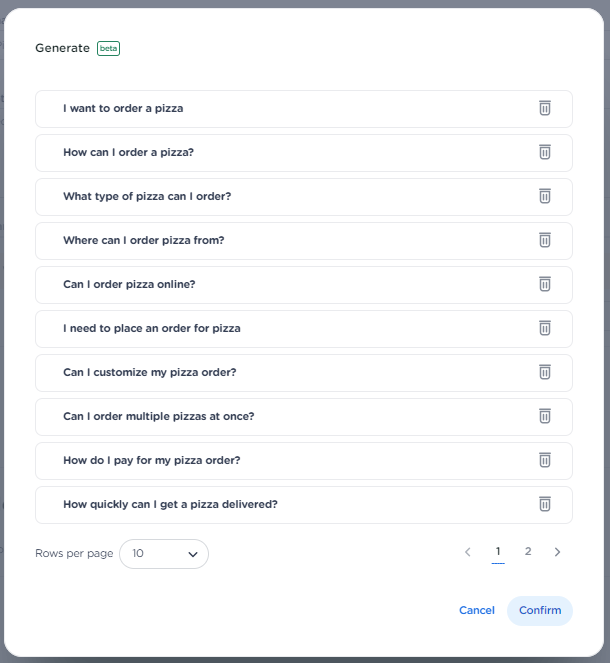Select the 'Can I order pizza online?' text

pyautogui.click(x=129, y=284)
